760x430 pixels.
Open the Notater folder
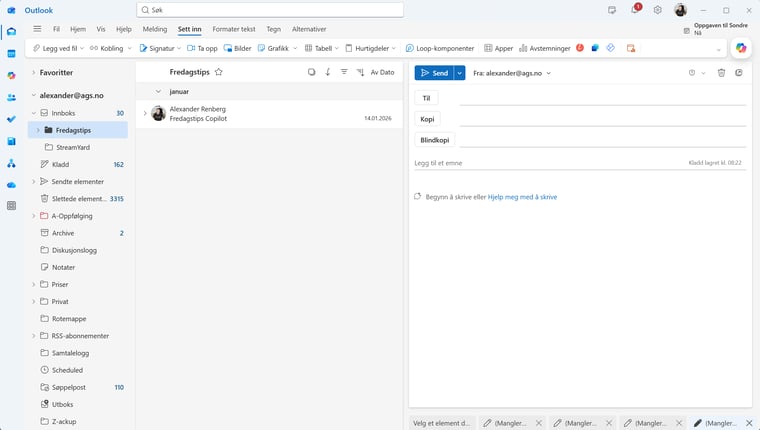coord(78,267)
